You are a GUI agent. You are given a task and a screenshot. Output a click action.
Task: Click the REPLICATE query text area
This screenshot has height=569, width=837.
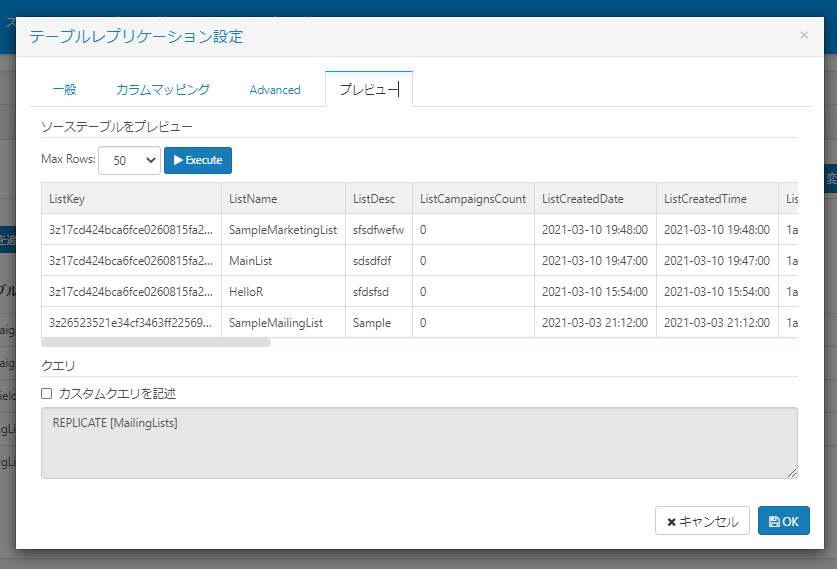click(418, 442)
